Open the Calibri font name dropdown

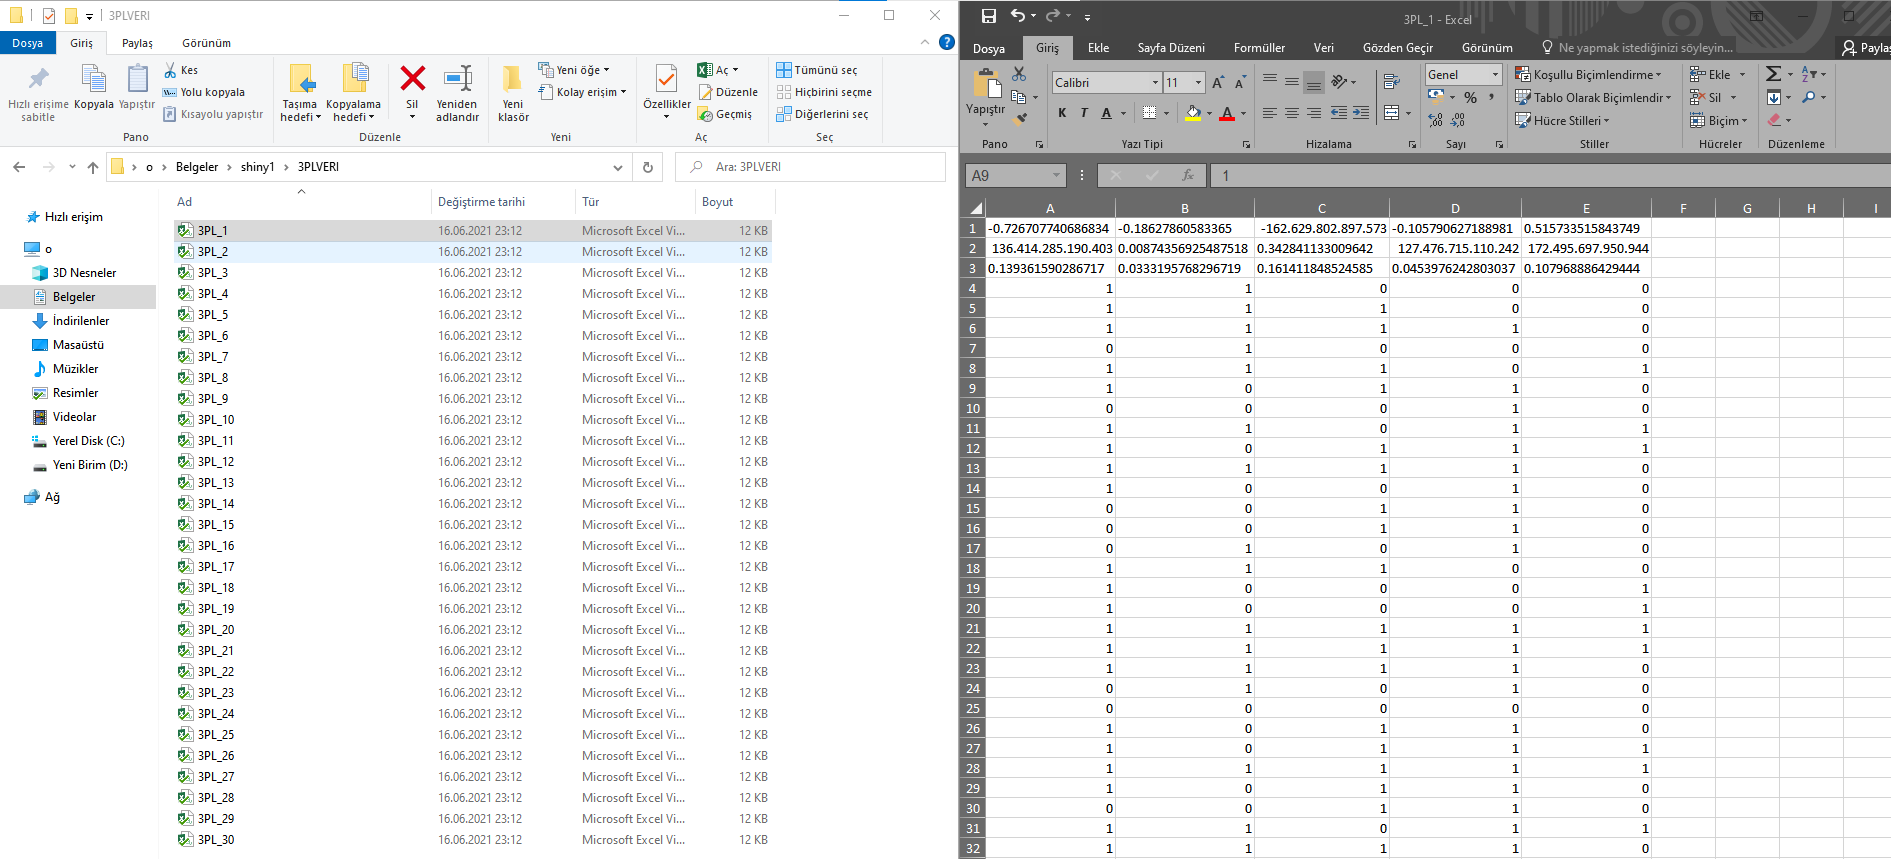coord(1155,82)
